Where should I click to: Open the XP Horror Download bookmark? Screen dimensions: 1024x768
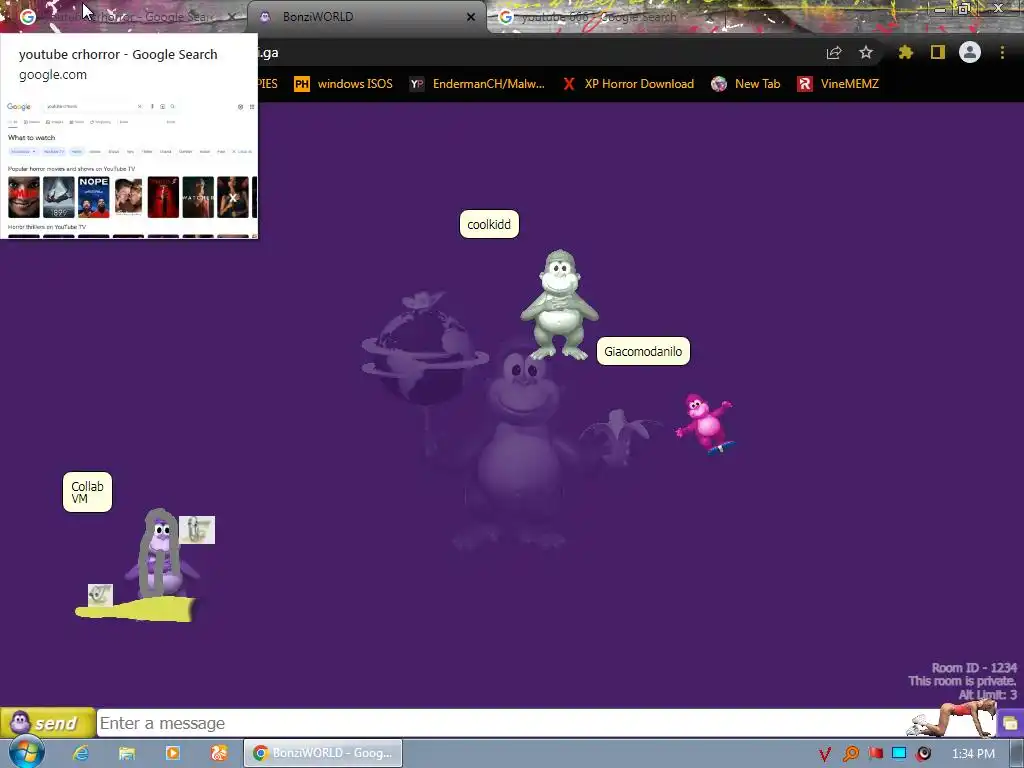(x=628, y=84)
